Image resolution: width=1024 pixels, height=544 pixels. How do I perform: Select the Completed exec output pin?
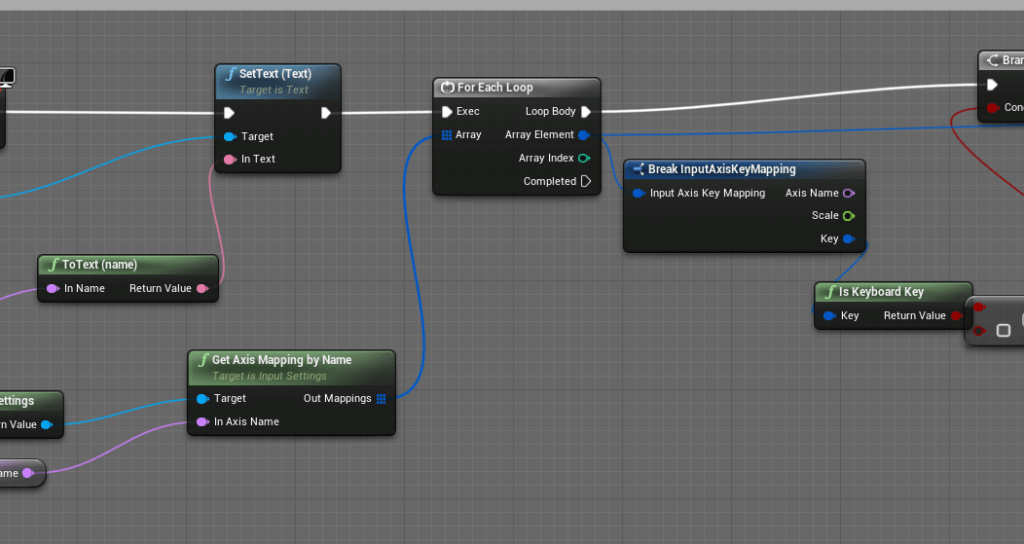click(x=586, y=181)
